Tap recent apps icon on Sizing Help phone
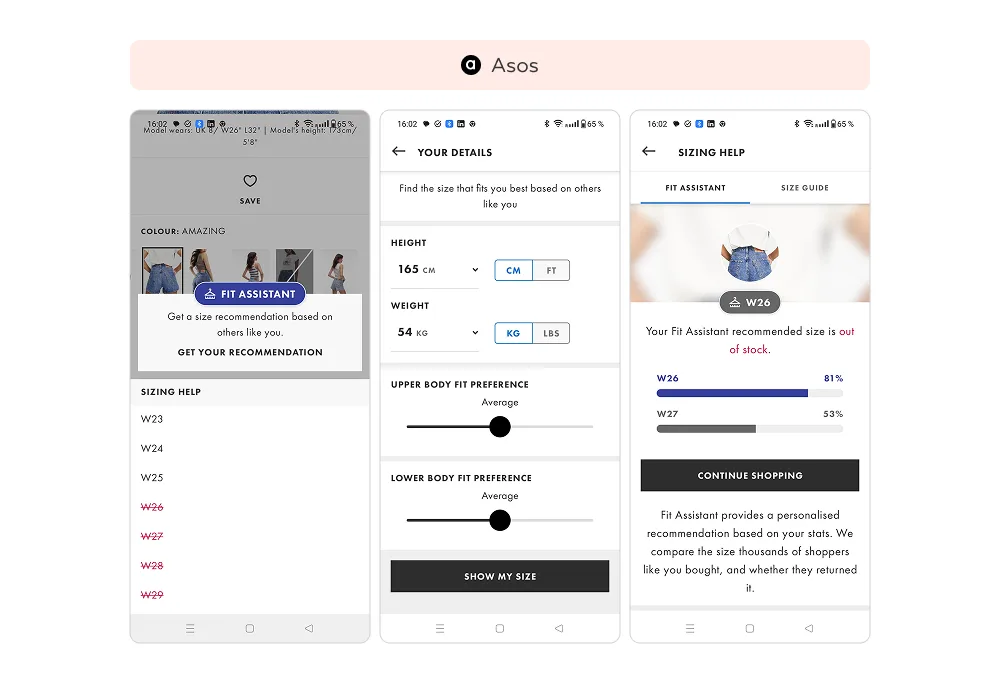This screenshot has height=683, width=1000. 690,628
